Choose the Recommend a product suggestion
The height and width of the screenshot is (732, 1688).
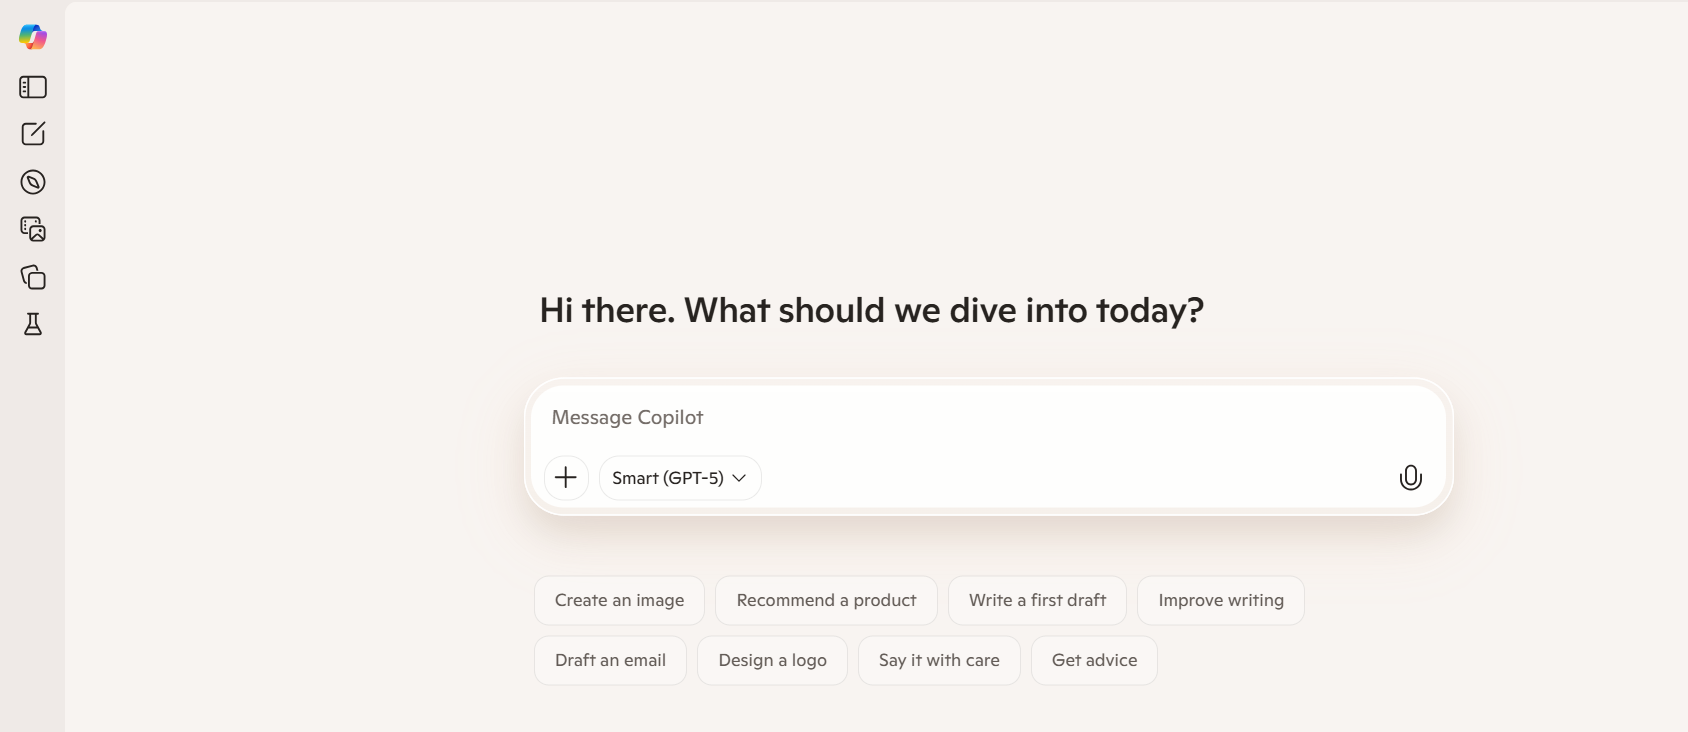tap(826, 600)
